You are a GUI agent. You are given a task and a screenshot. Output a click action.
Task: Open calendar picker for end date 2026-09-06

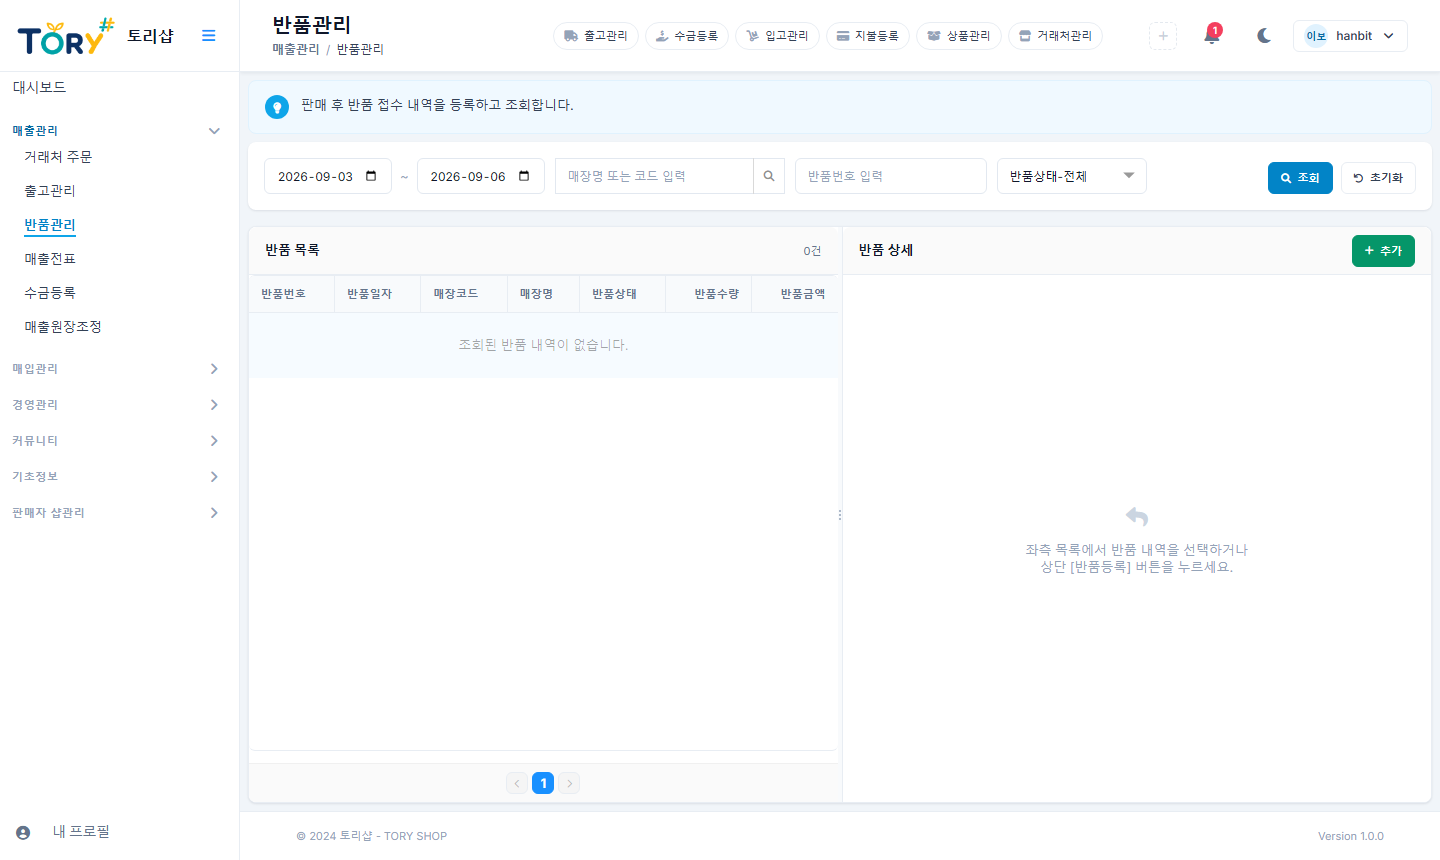tap(524, 176)
